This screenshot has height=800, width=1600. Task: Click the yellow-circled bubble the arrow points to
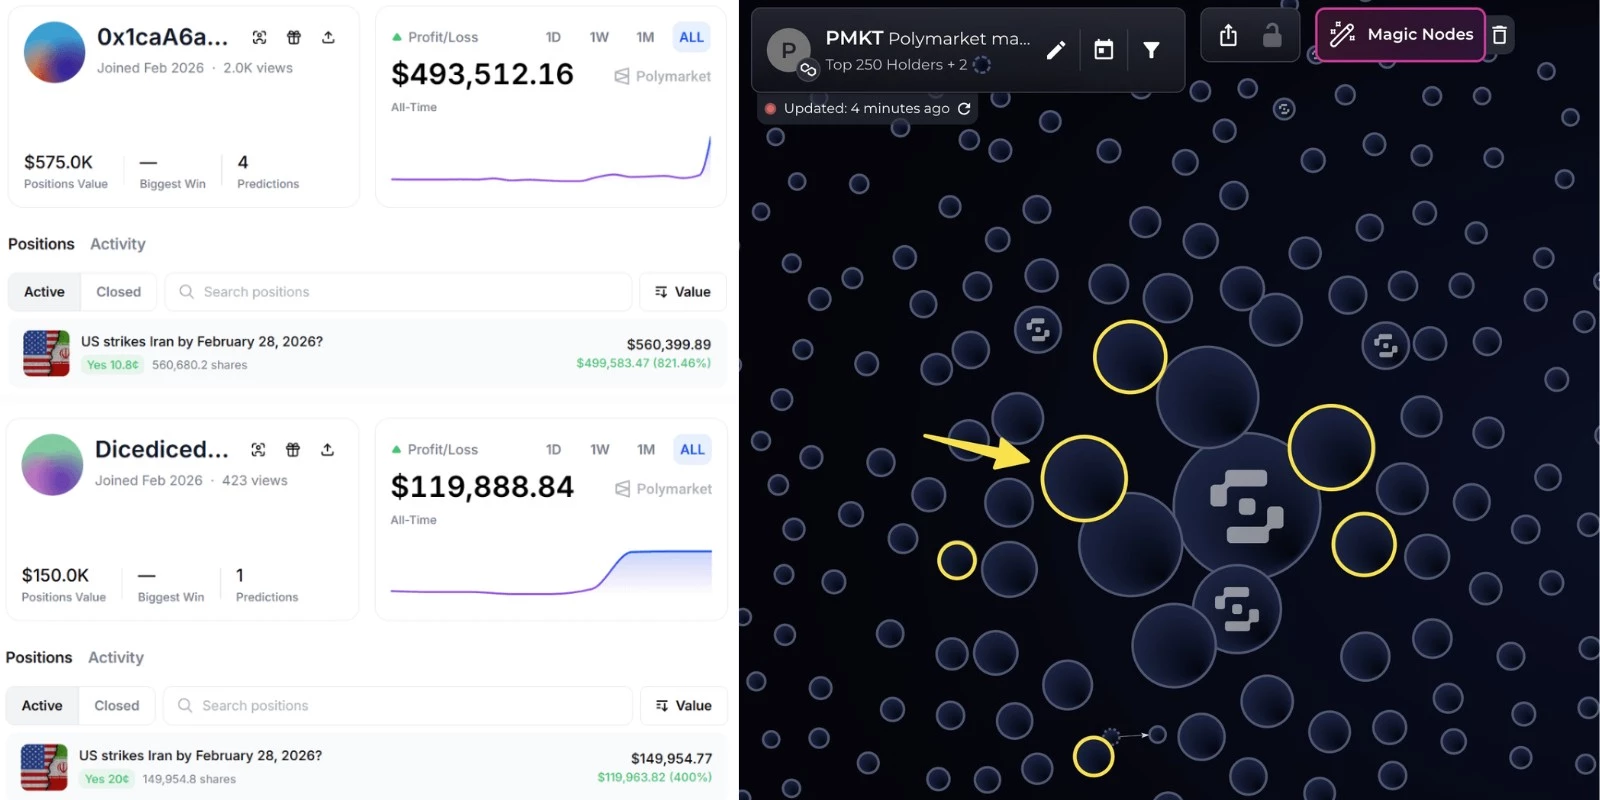(1084, 478)
